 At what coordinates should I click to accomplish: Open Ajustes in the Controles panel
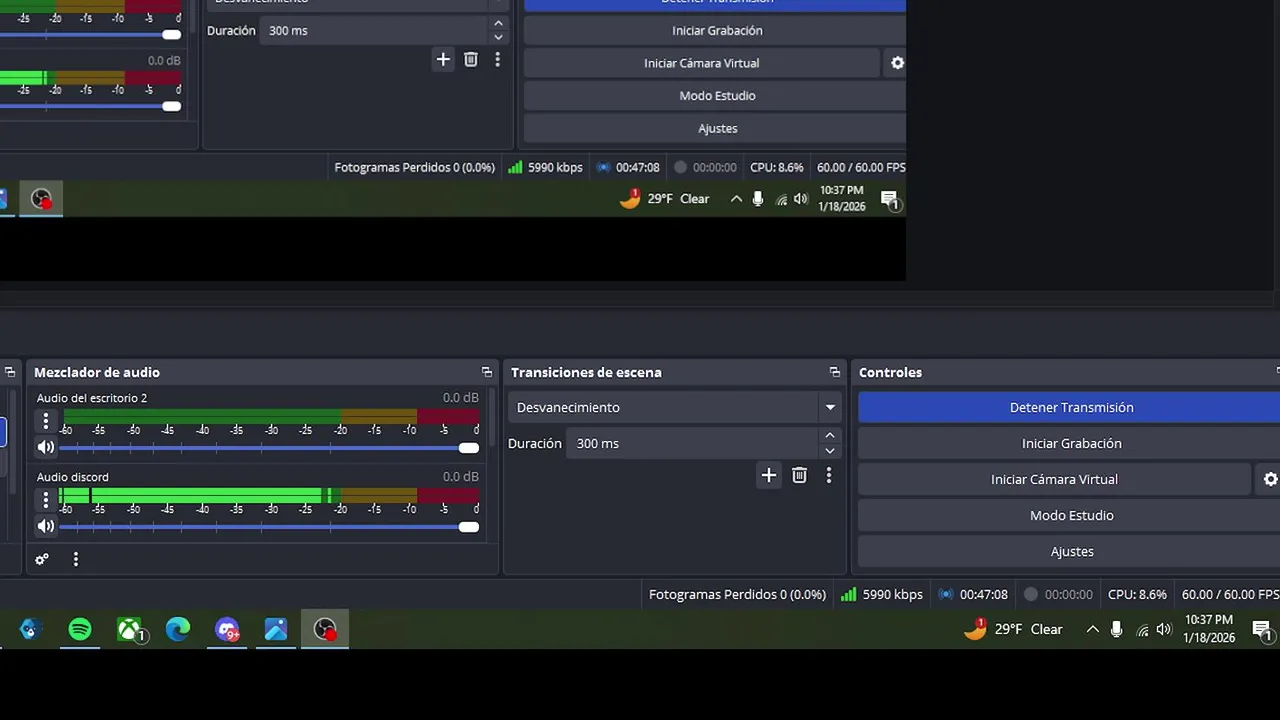pyautogui.click(x=1071, y=551)
